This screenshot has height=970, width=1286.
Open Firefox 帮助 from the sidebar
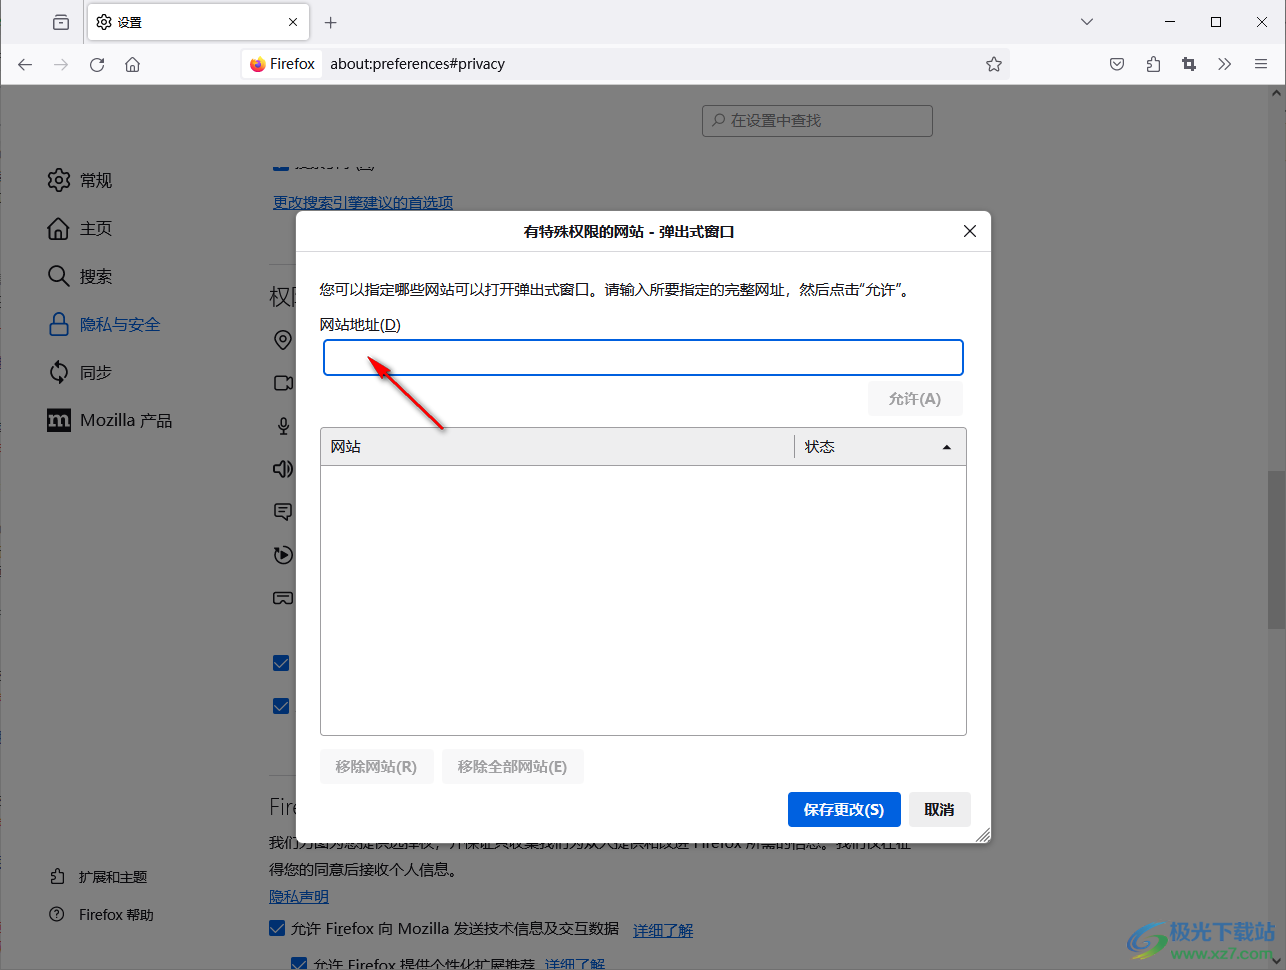101,915
